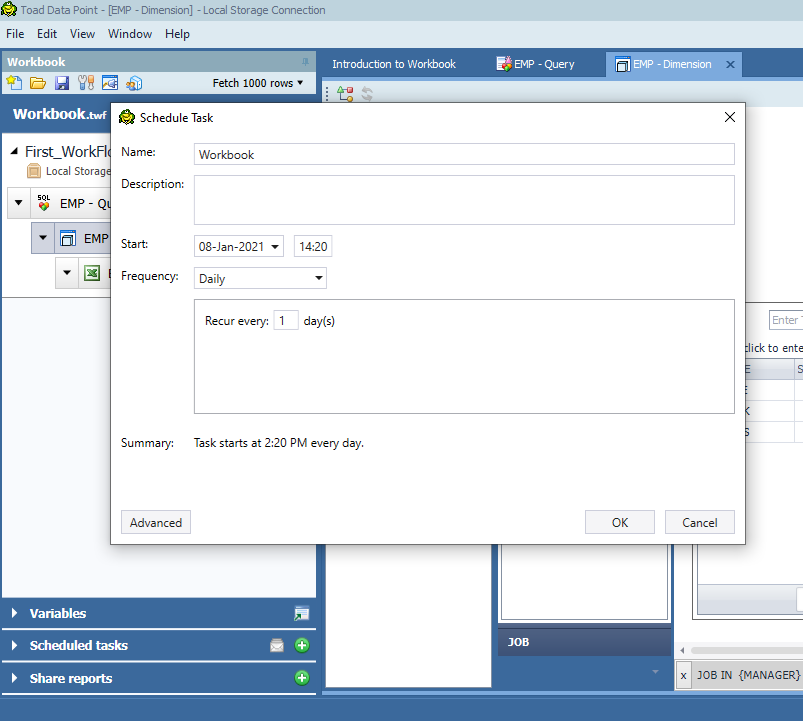Confirm the schedule with OK
This screenshot has width=803, height=721.
620,522
